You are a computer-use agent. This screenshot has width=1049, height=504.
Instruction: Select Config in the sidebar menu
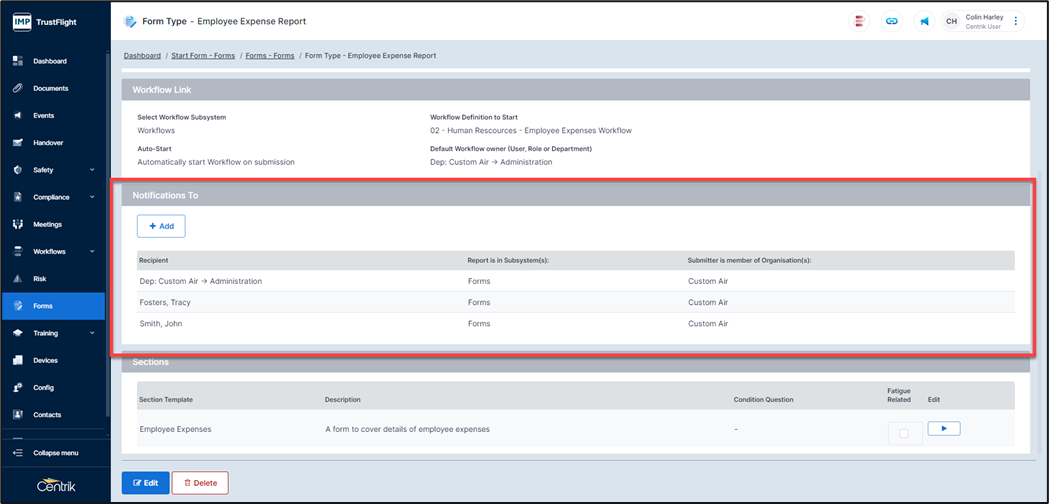point(43,388)
